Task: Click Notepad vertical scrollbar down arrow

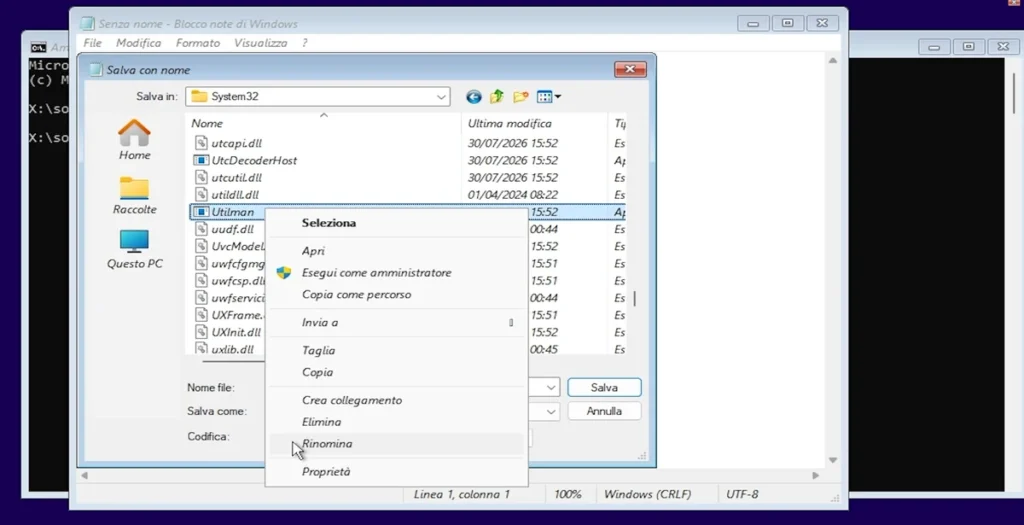Action: 833,460
